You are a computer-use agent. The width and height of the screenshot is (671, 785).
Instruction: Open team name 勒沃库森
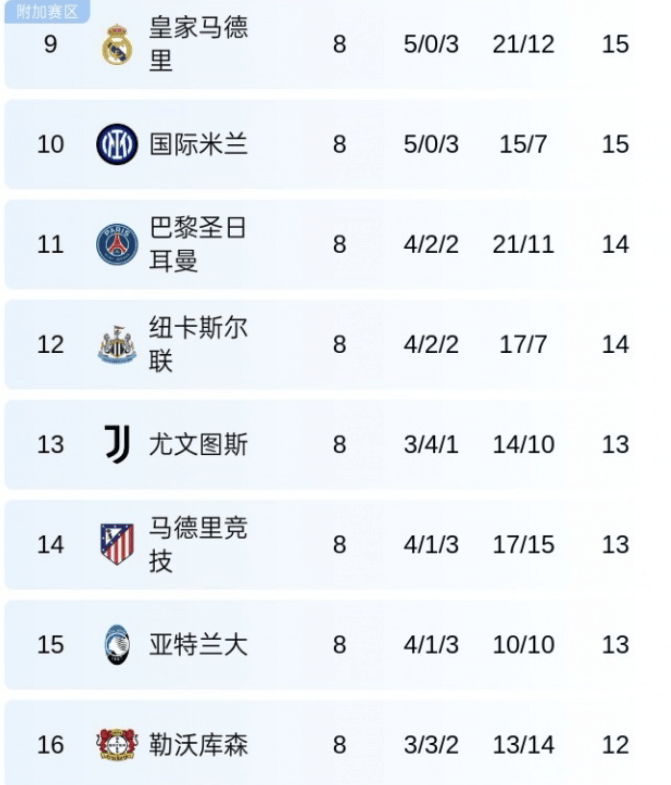click(198, 744)
